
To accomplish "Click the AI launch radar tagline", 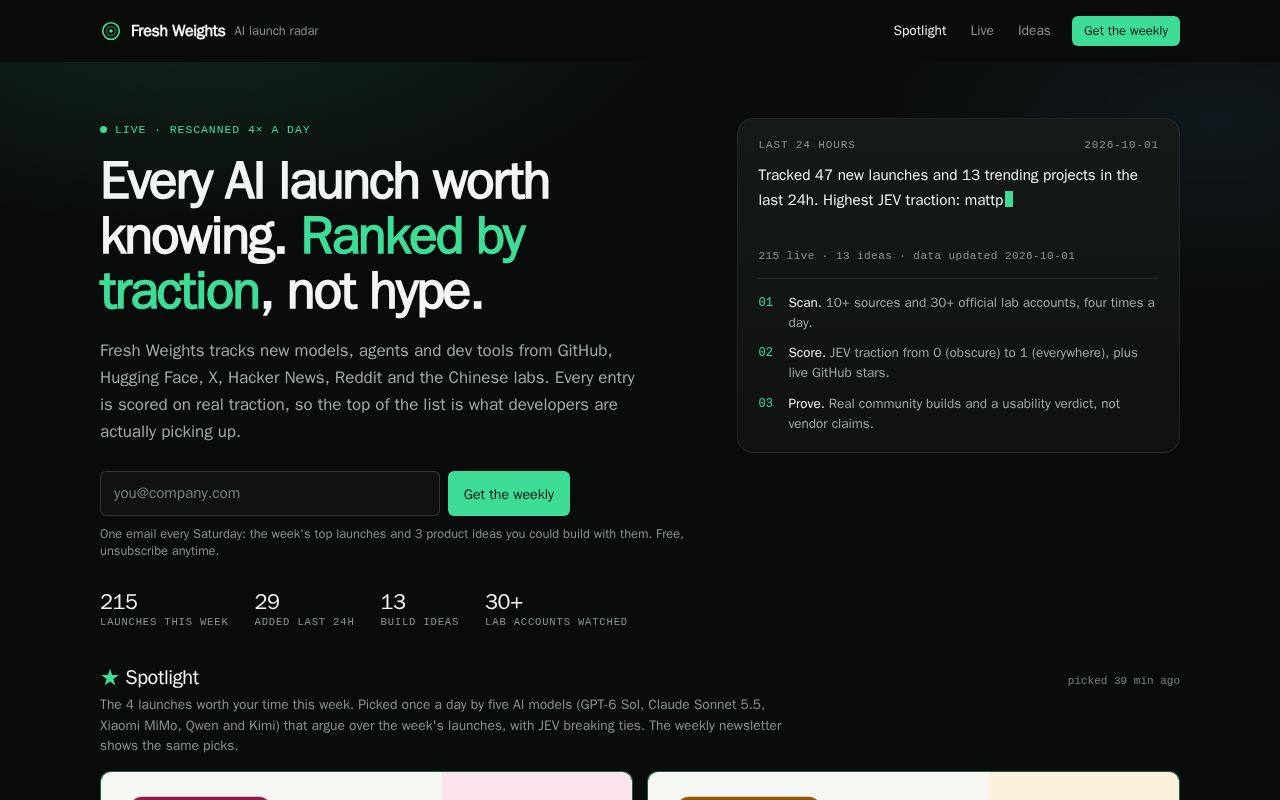I will point(276,31).
